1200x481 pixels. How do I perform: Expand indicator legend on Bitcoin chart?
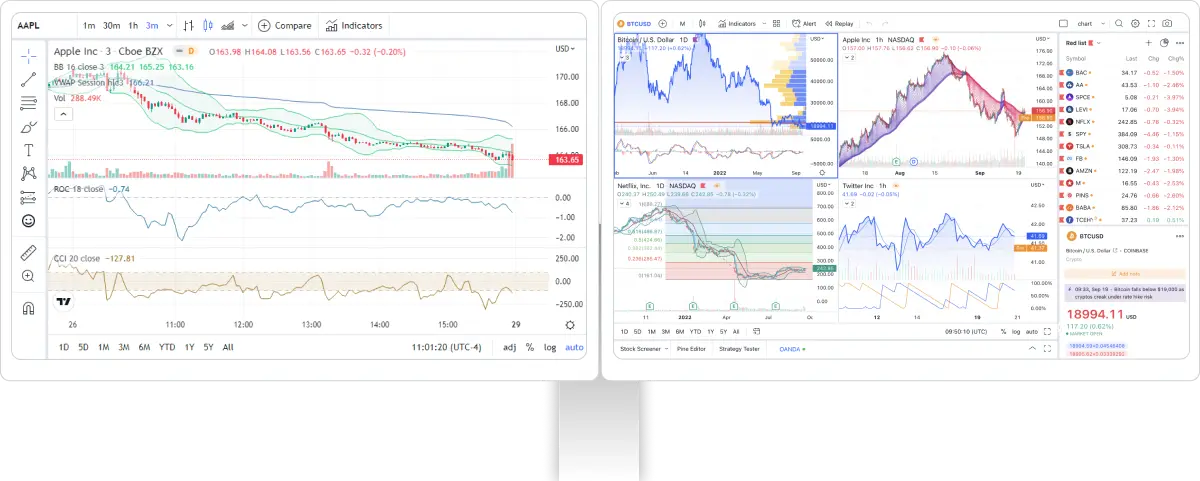point(626,57)
